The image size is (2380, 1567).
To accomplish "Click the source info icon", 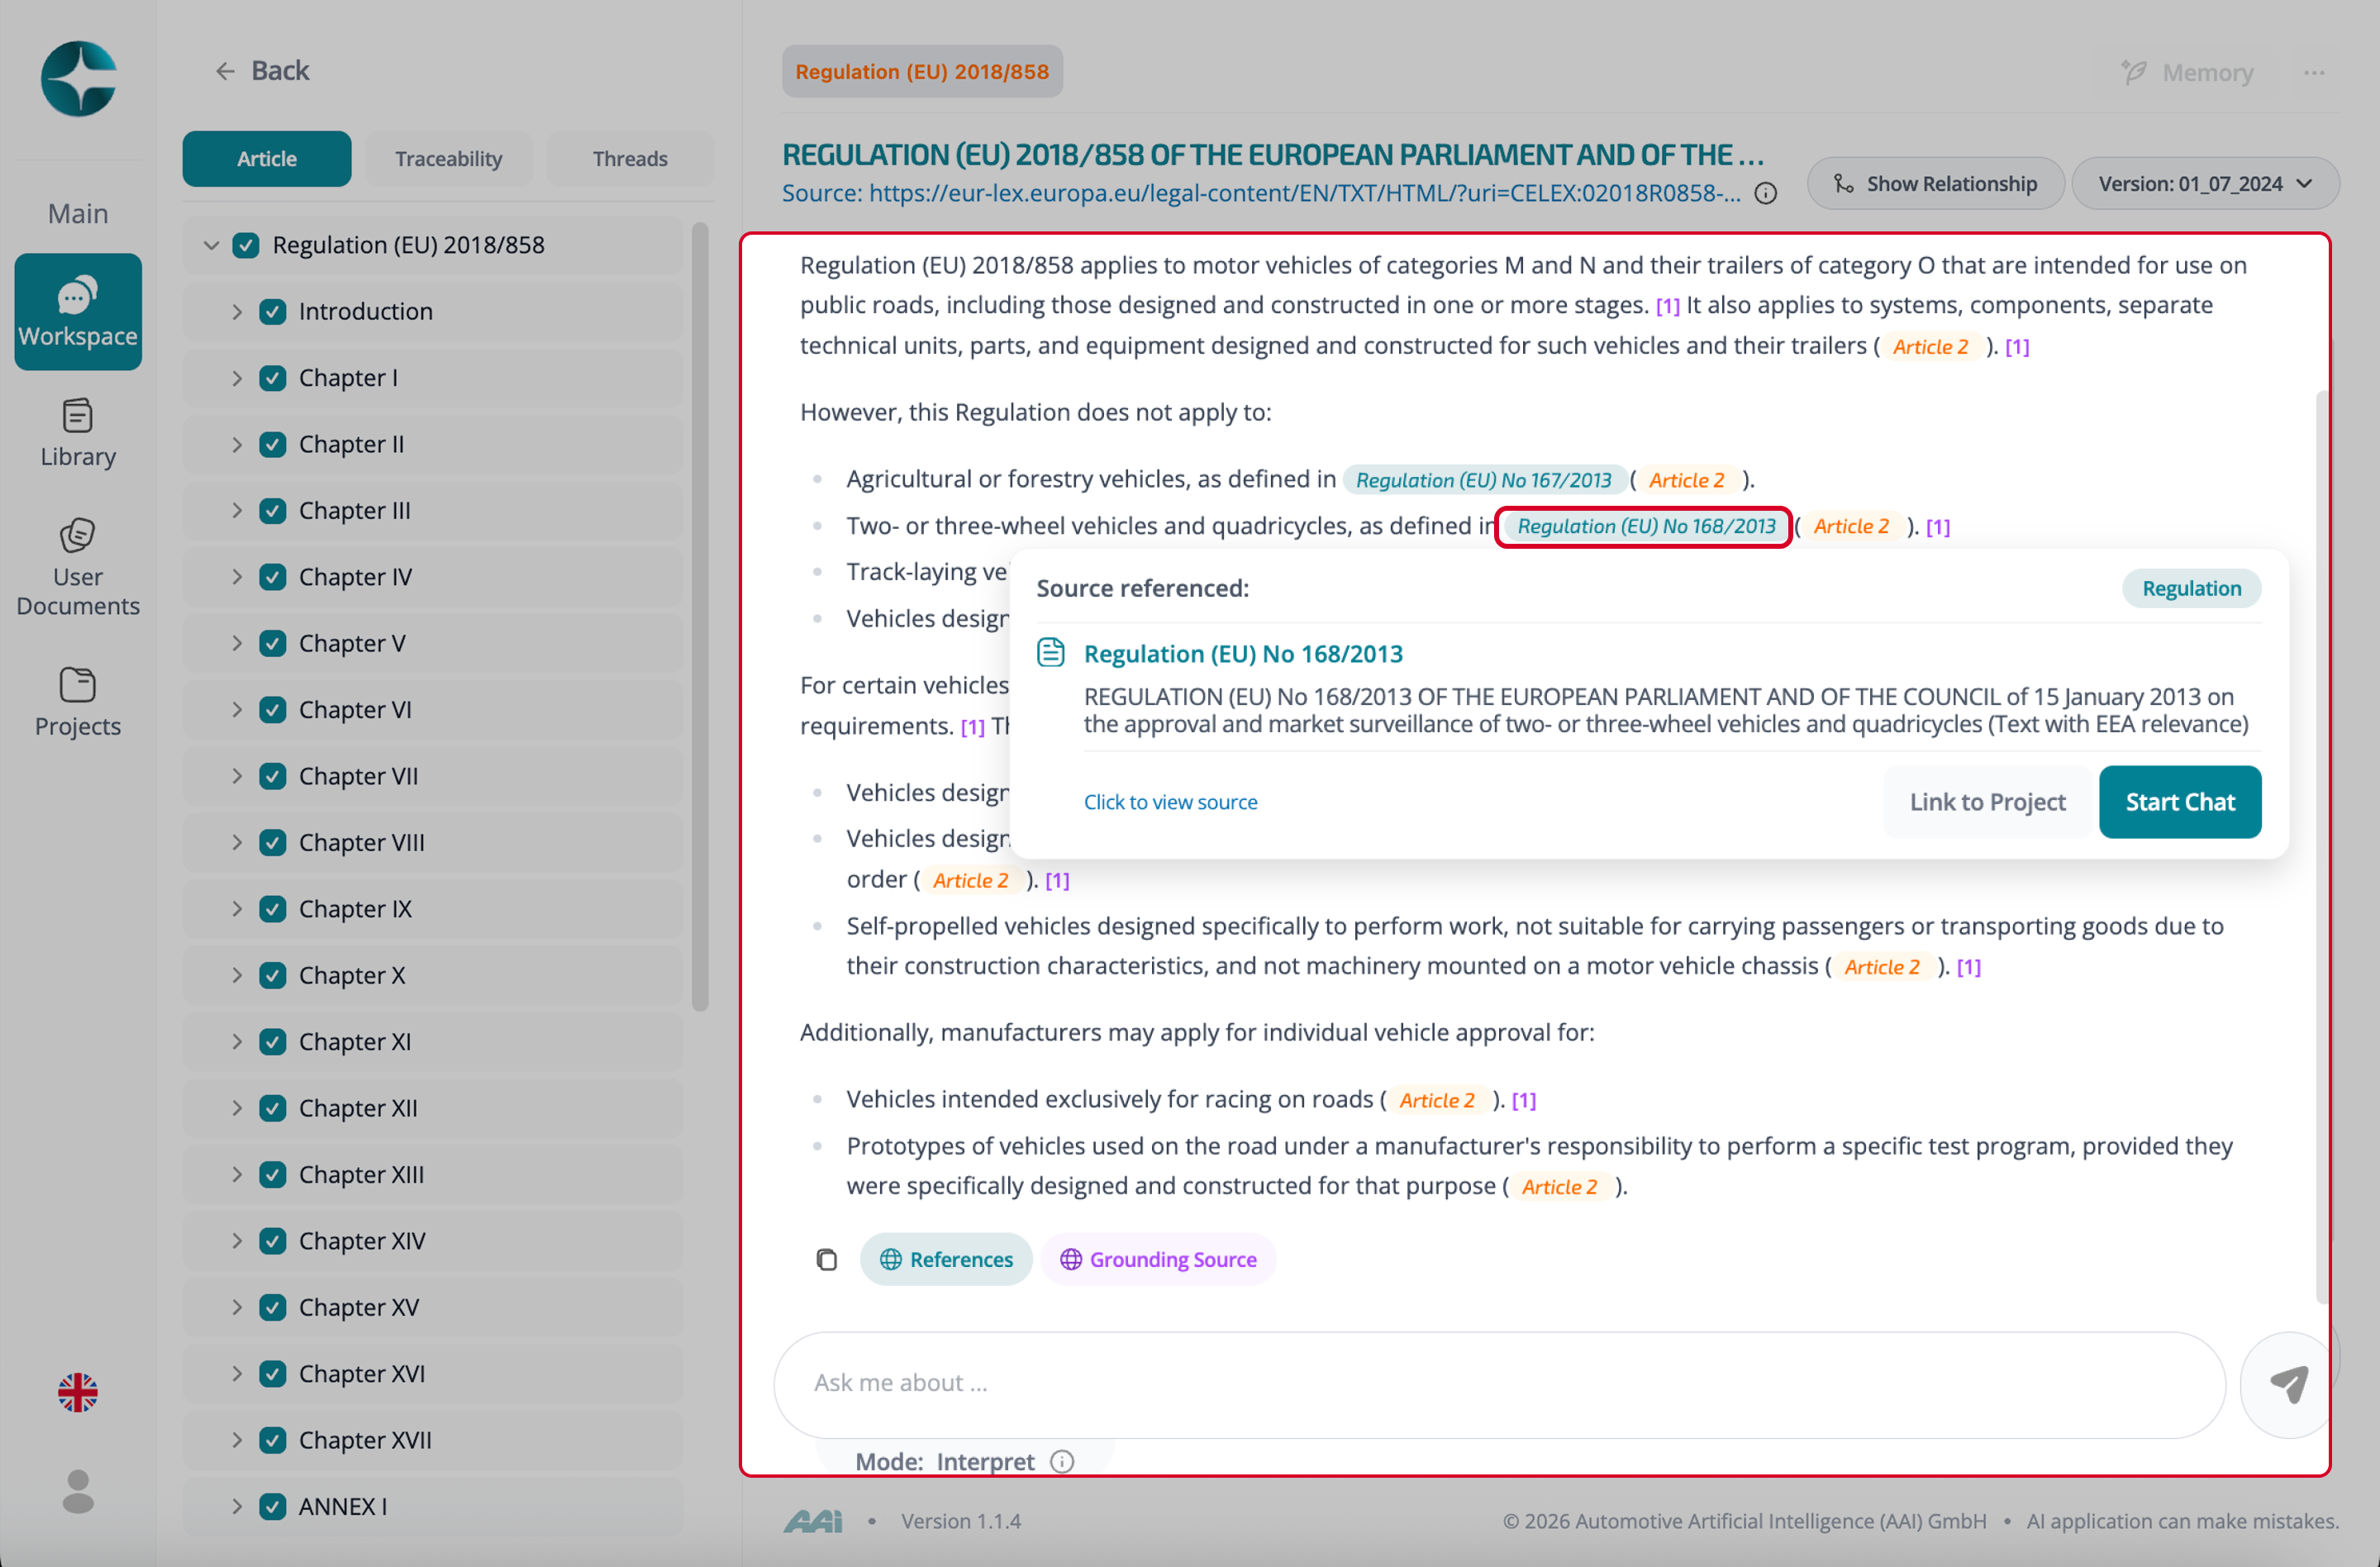I will pos(1766,193).
